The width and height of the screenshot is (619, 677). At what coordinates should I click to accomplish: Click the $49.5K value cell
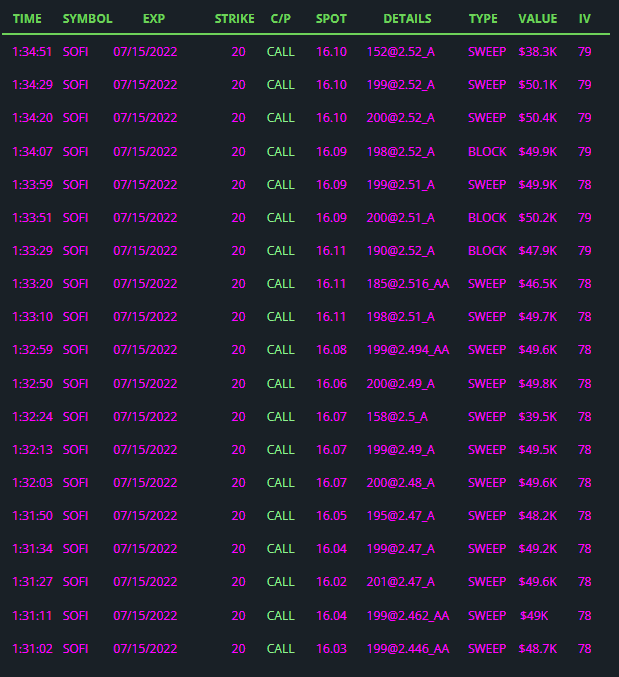tap(537, 450)
